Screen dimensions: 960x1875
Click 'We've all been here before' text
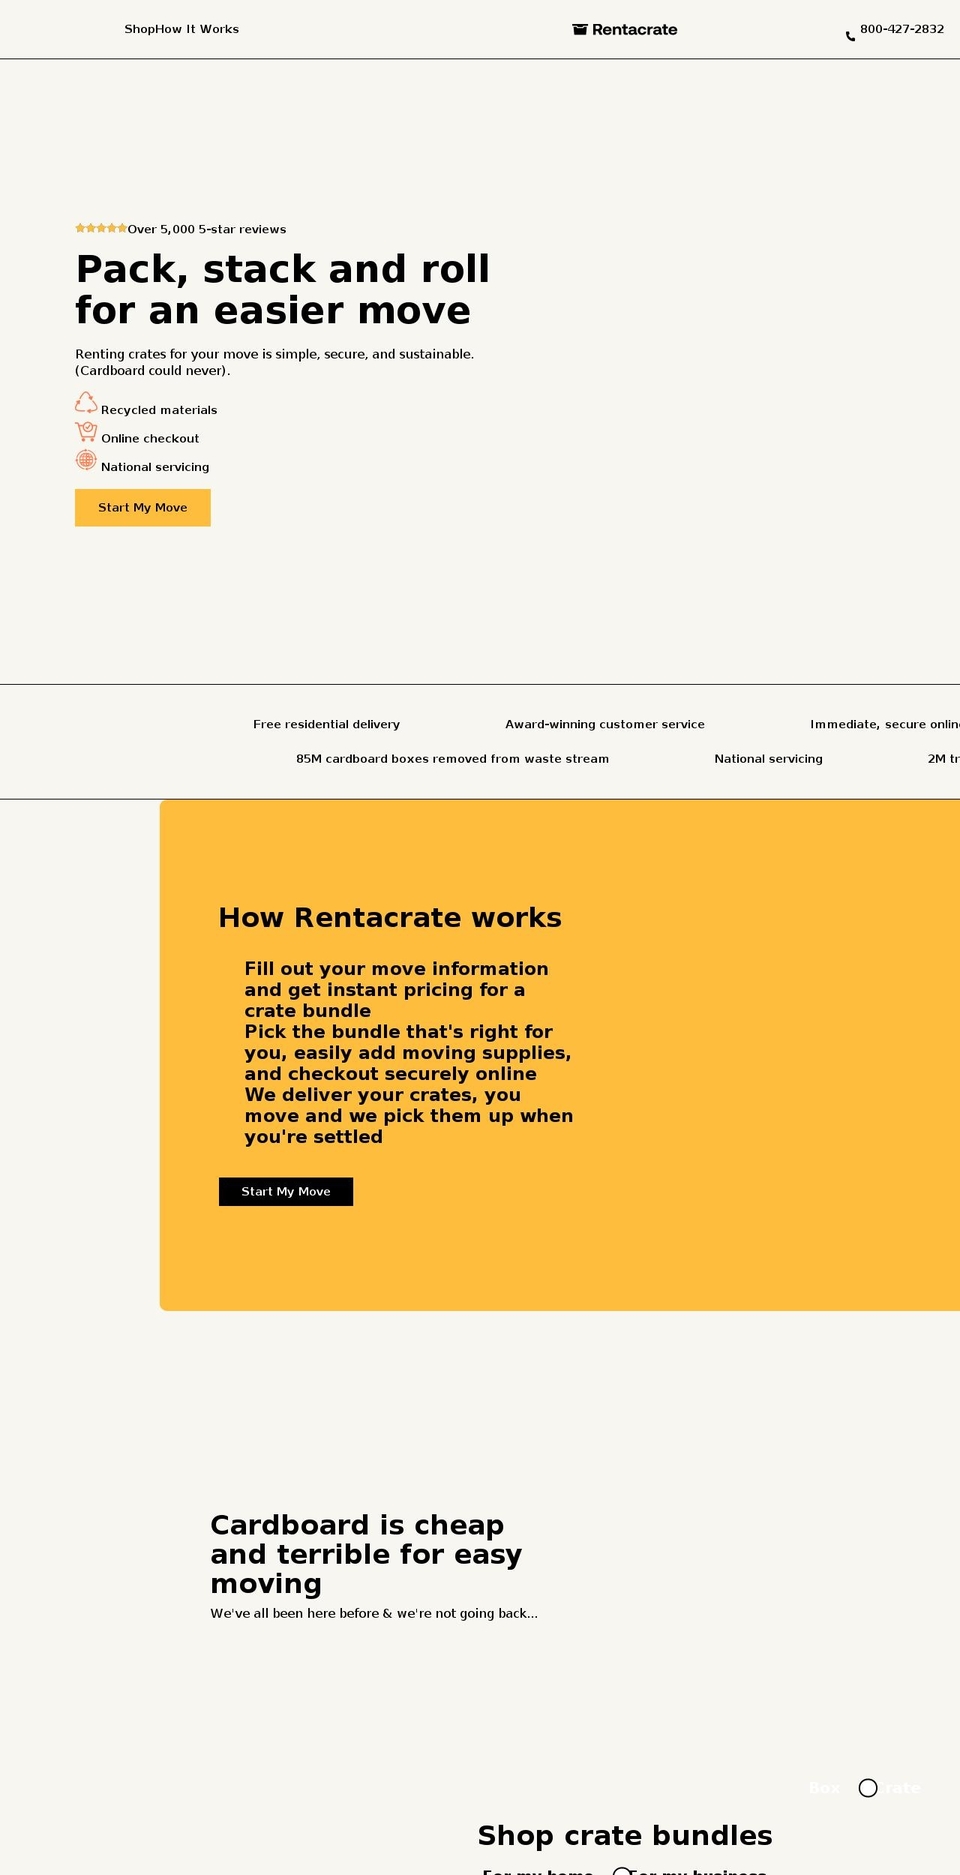pos(374,1613)
